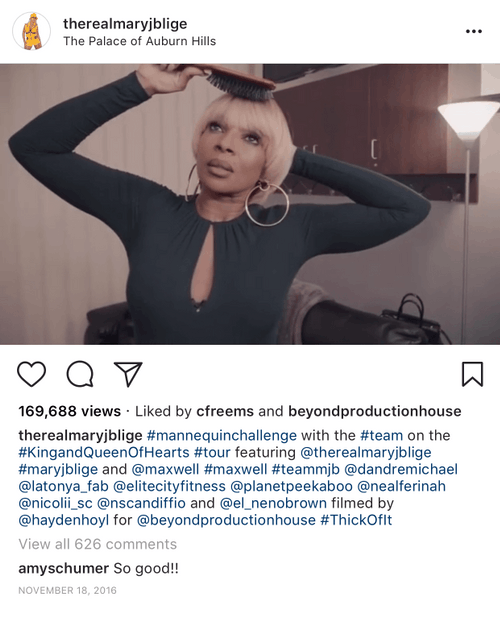Like the post with the heart icon
The image size is (500, 617).
(x=31, y=374)
